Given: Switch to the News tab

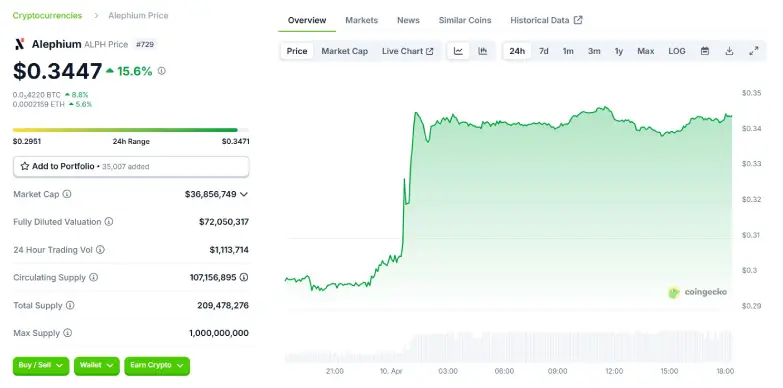Looking at the screenshot, I should click(x=408, y=20).
